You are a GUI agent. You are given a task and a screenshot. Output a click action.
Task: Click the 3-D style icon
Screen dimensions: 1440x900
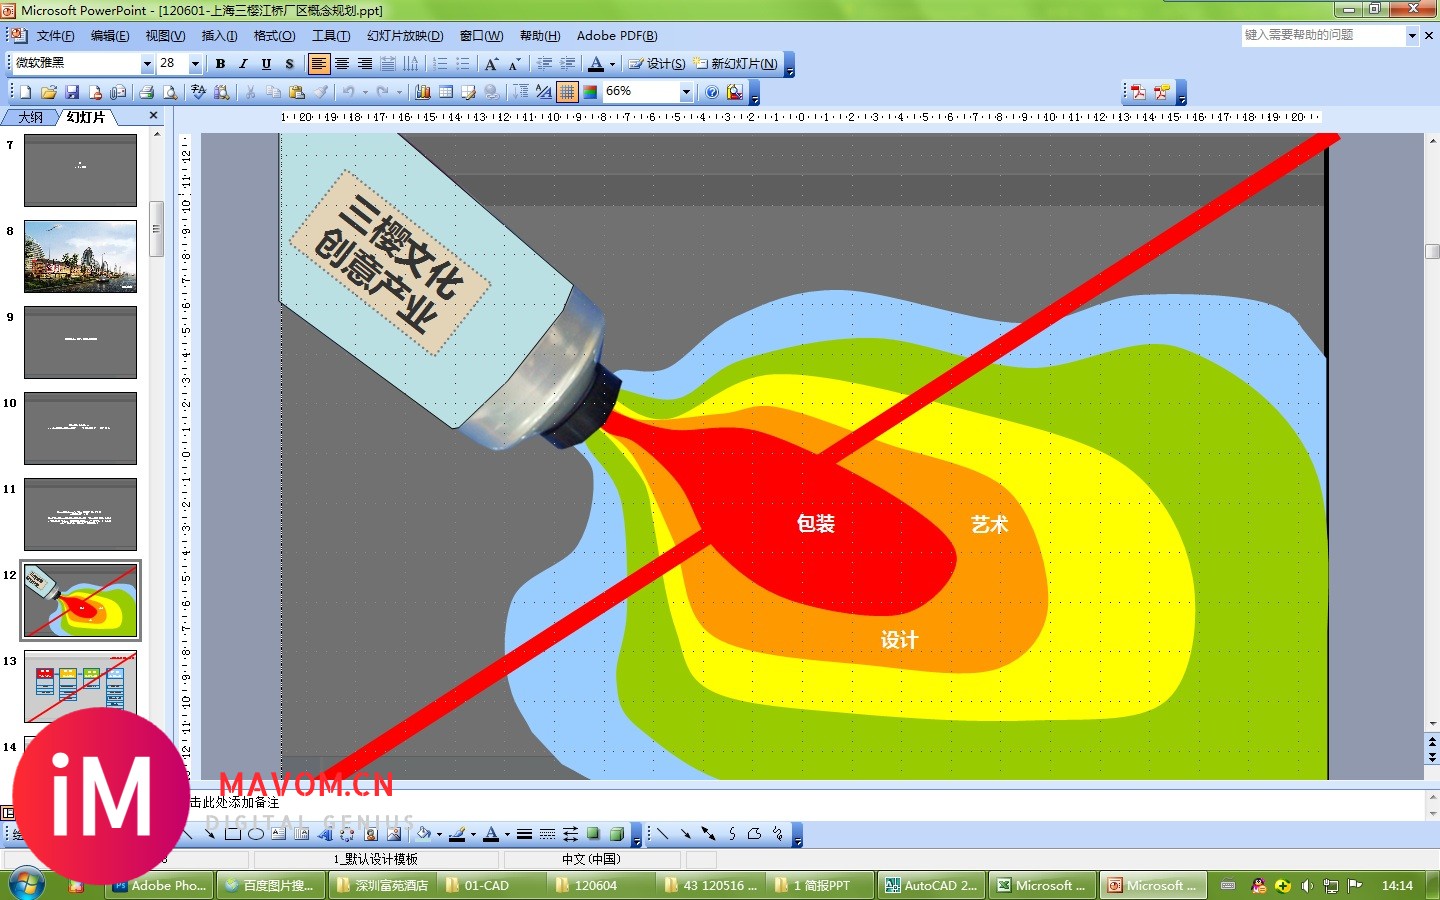(616, 834)
